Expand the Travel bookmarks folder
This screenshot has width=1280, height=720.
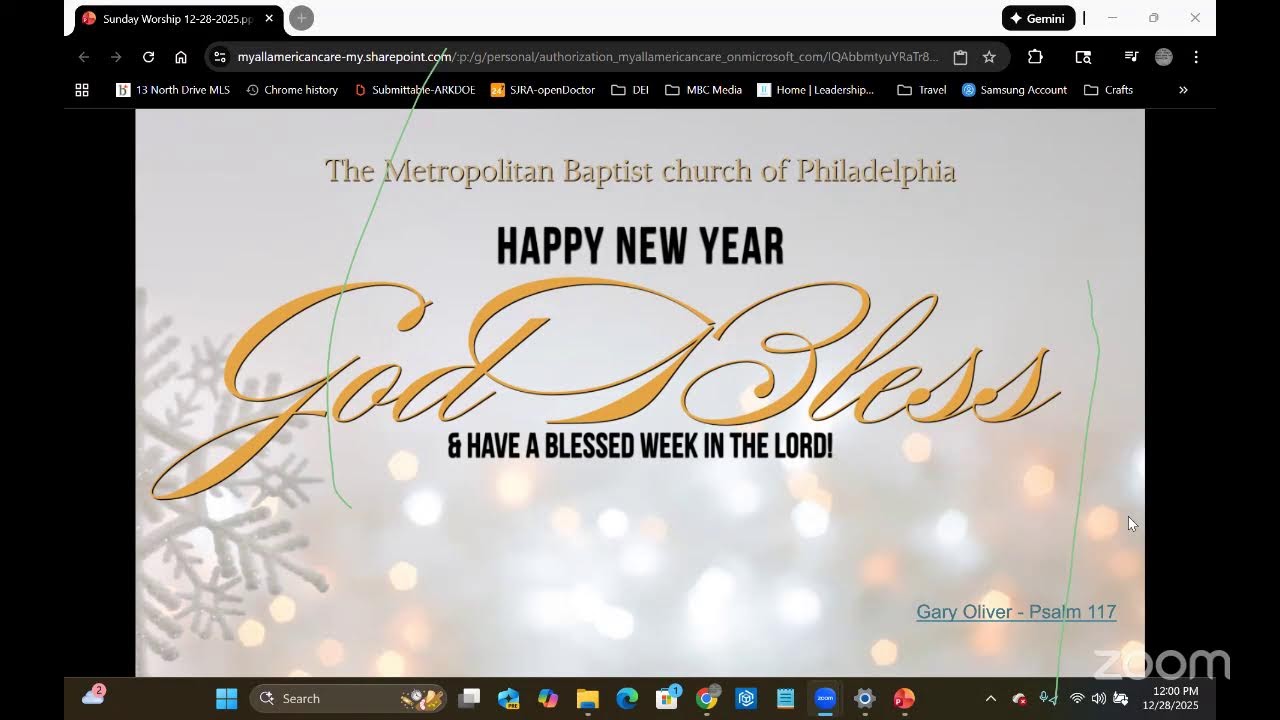(922, 90)
